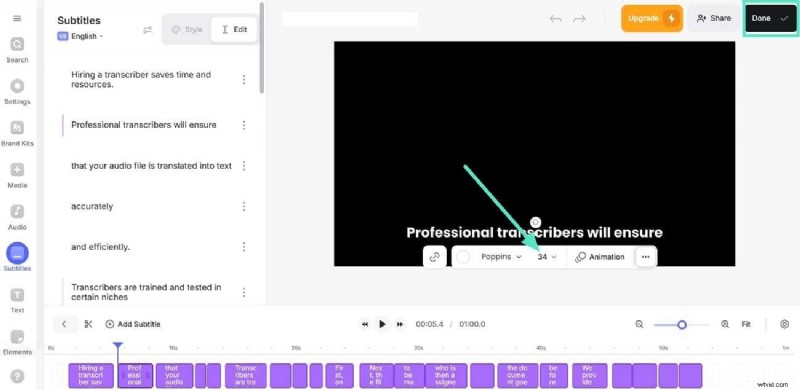Open options for 'Professional transcribers will ensure' row
This screenshot has width=800, height=390.
(x=244, y=125)
